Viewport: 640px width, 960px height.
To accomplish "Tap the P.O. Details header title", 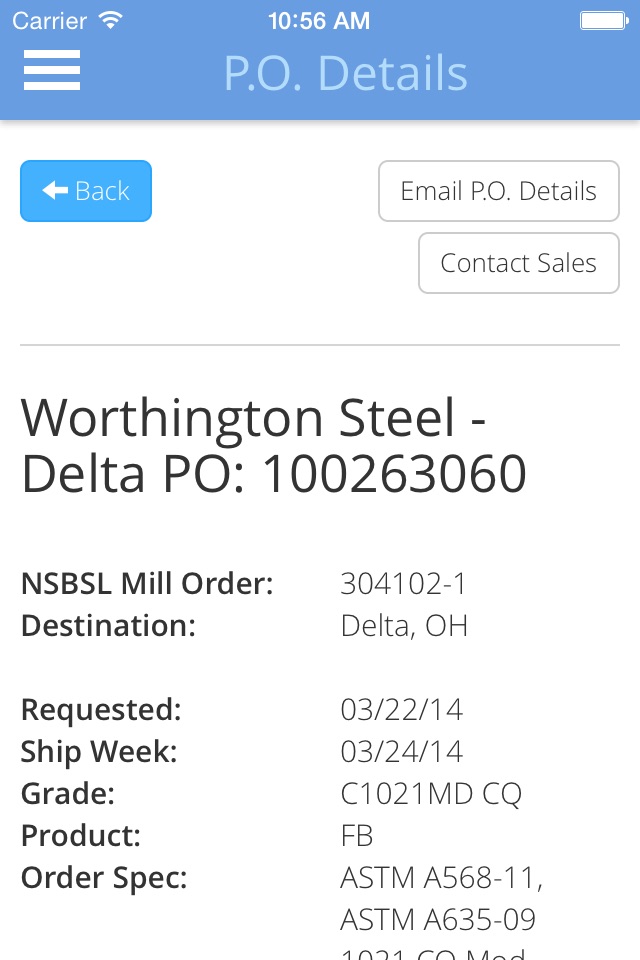I will 345,73.
